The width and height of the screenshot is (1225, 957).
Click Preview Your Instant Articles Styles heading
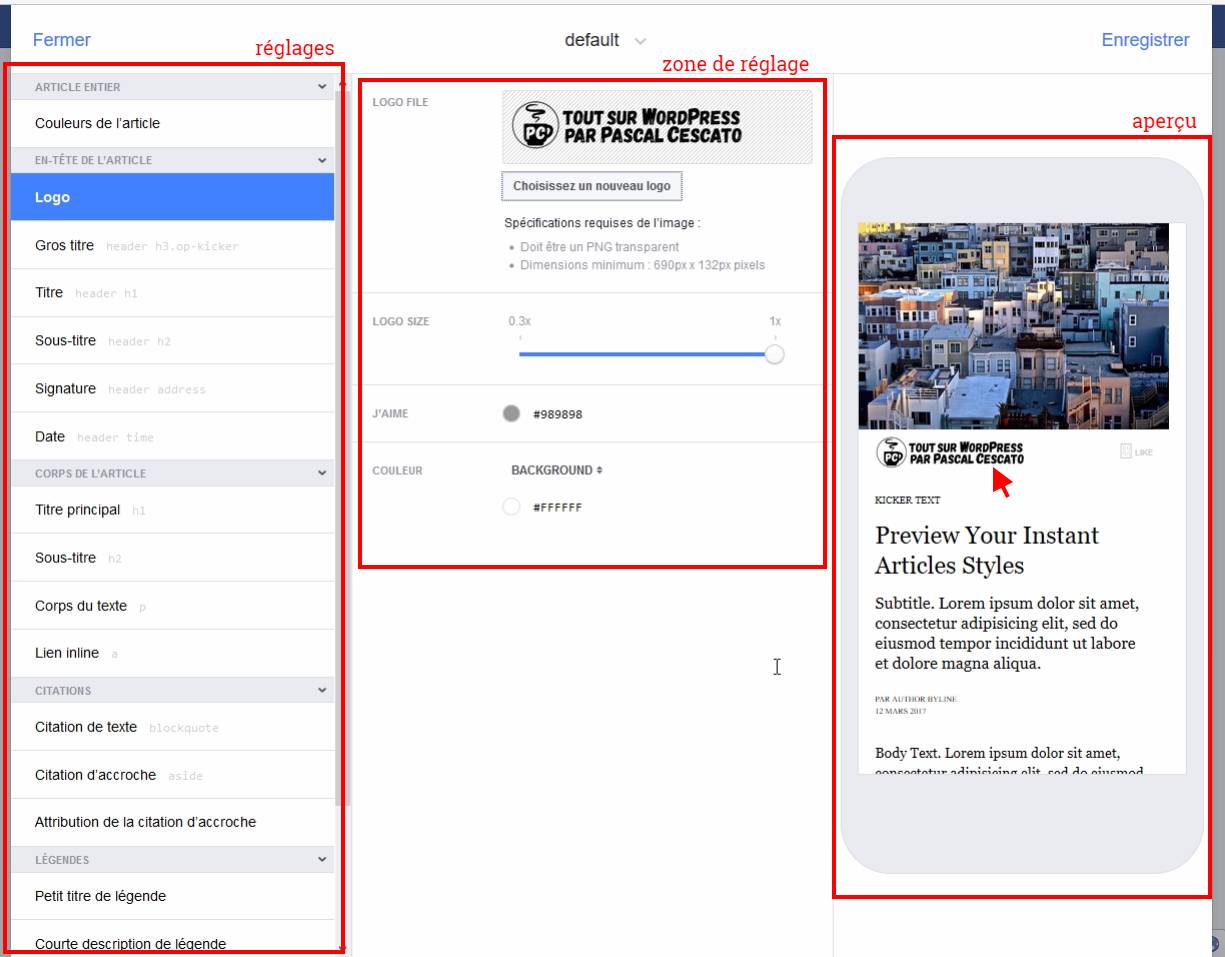(x=987, y=550)
